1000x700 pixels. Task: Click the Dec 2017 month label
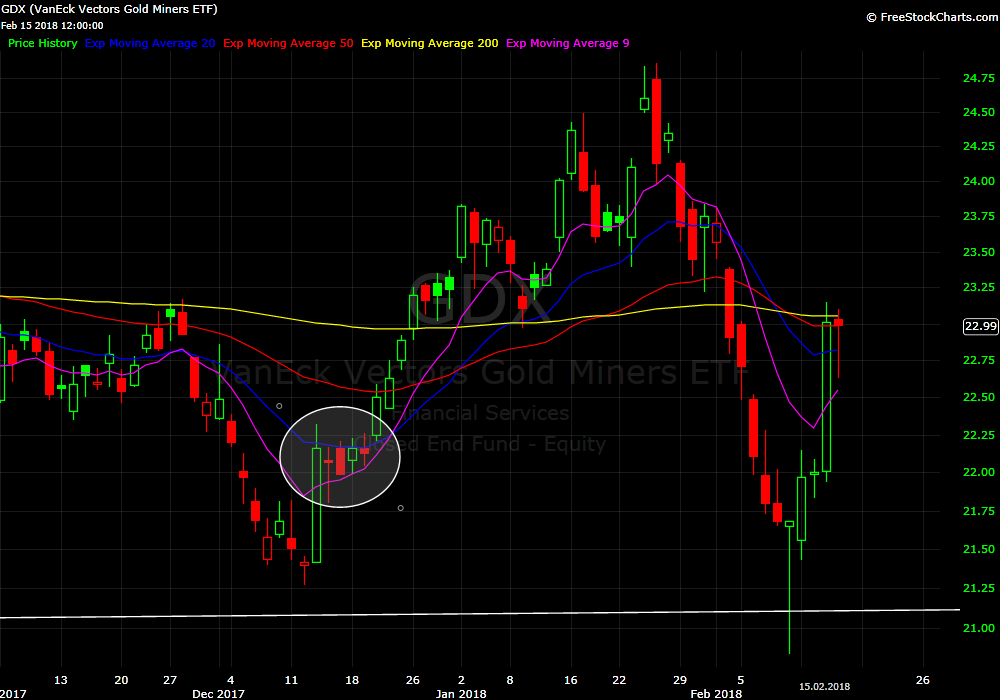click(218, 694)
